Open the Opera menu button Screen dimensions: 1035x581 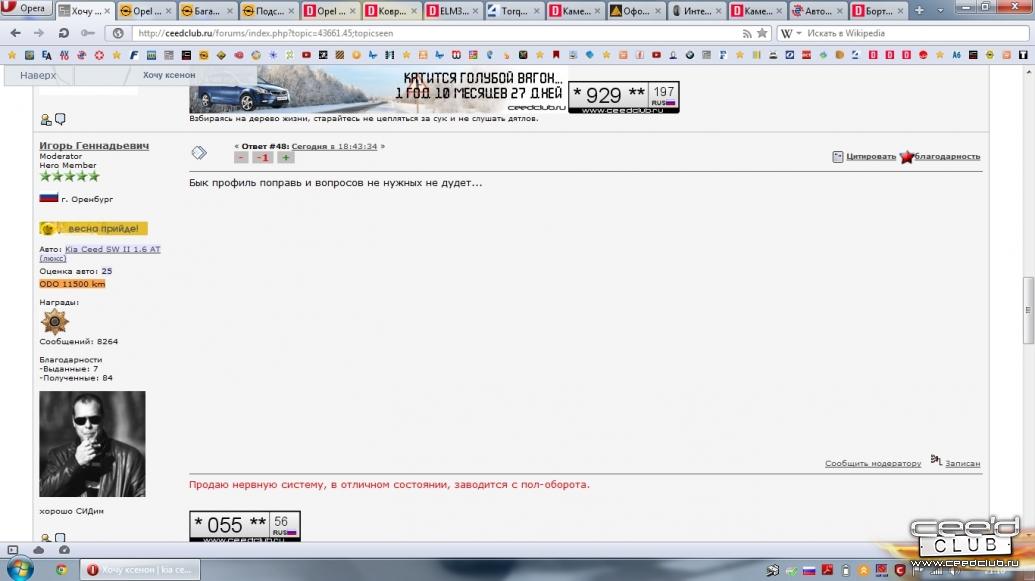tap(25, 9)
